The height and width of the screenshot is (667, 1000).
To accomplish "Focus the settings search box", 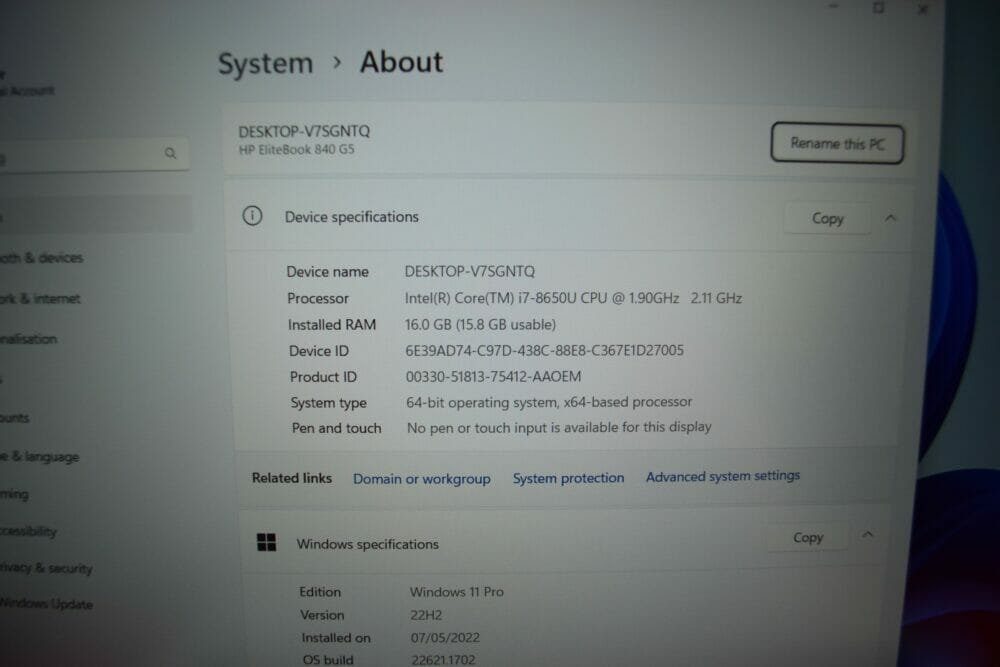I will click(94, 154).
